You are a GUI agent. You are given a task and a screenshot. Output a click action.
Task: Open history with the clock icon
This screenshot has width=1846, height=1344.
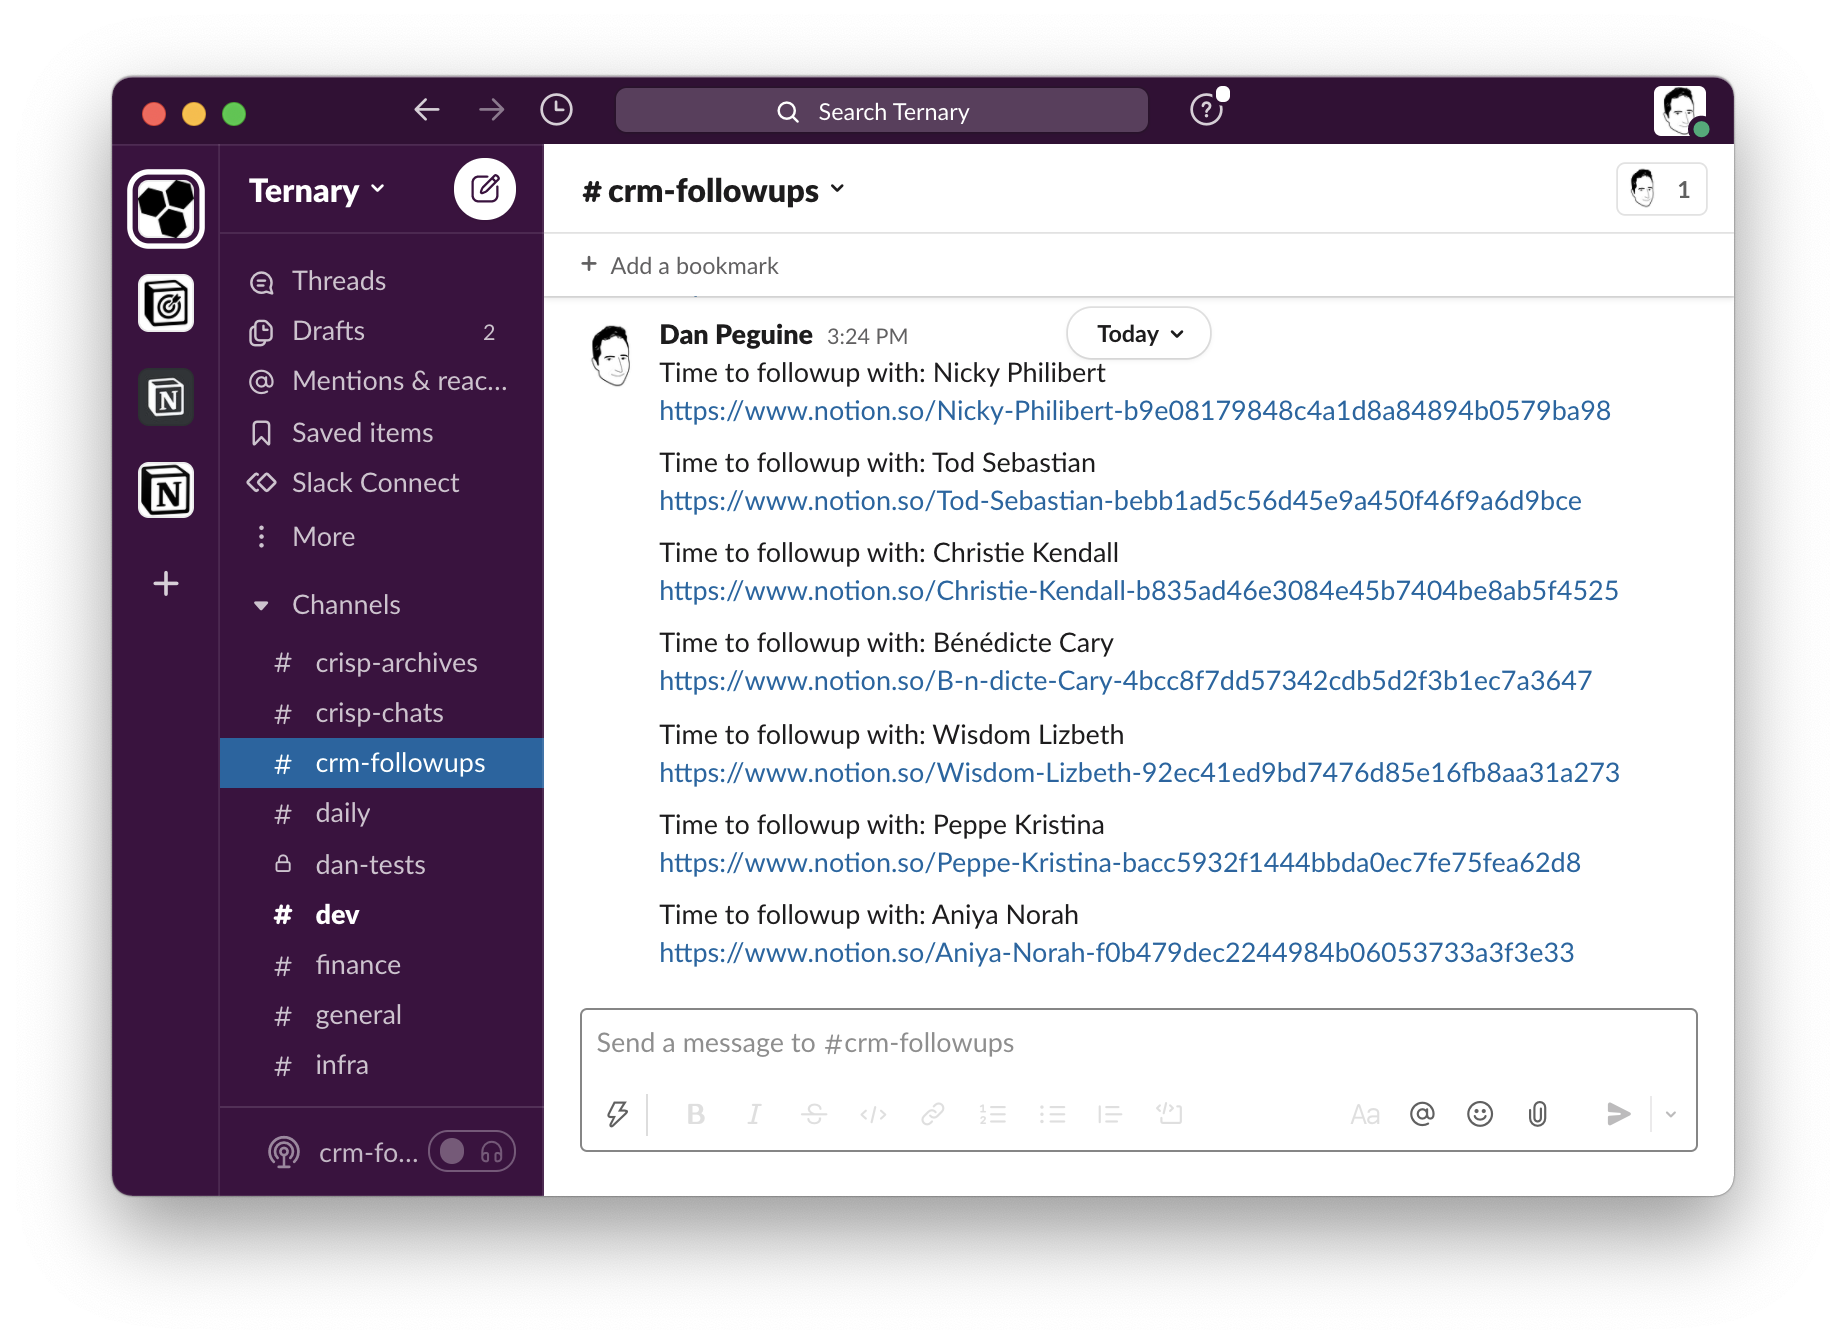pos(557,109)
